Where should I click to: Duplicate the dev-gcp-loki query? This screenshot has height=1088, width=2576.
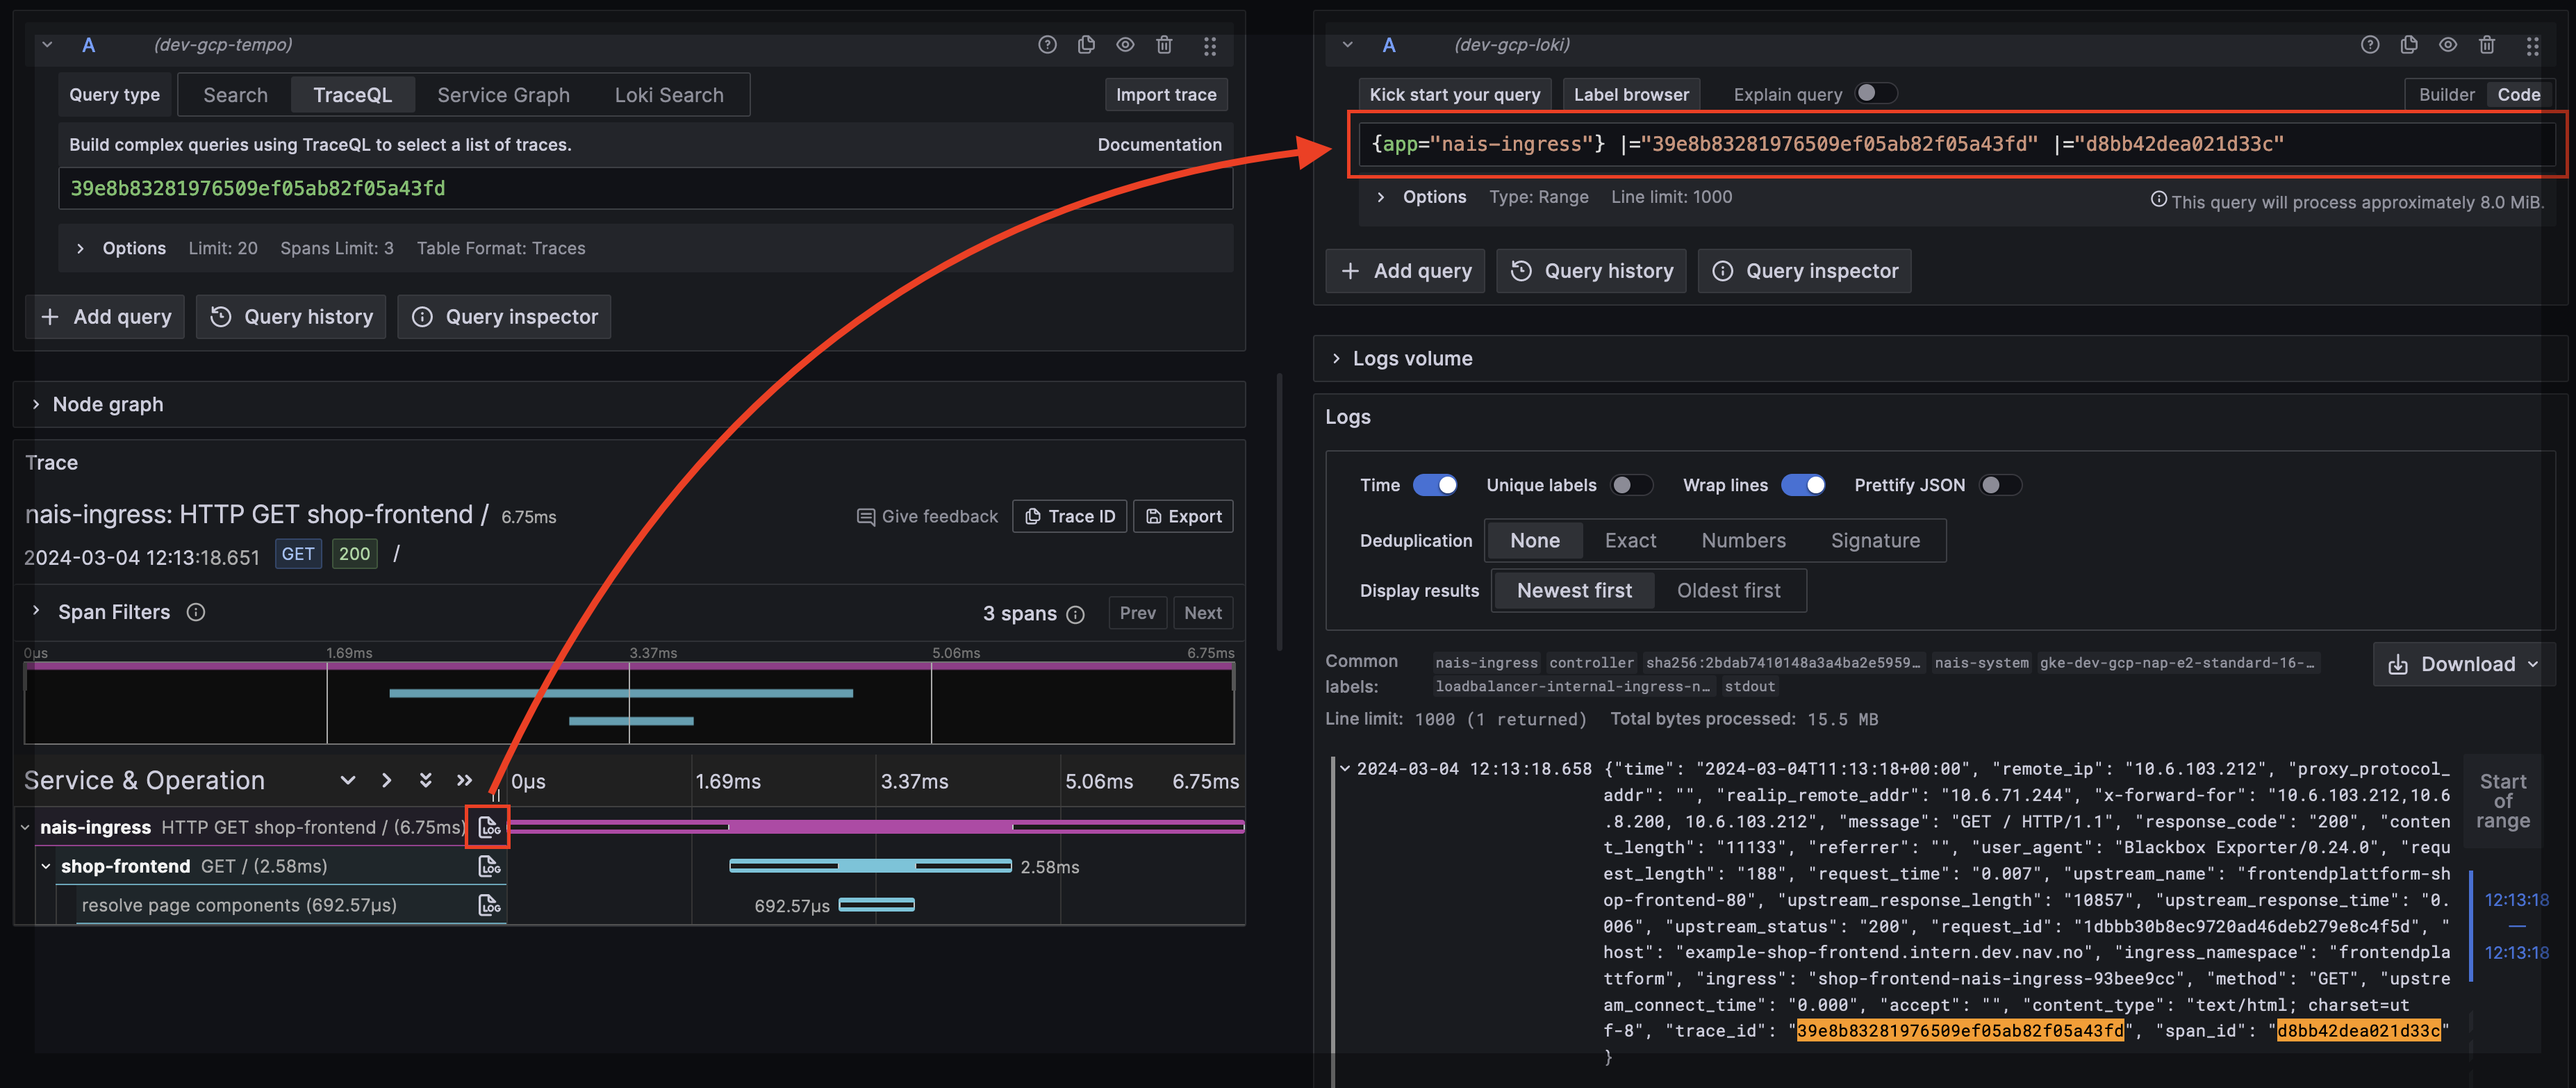[x=2409, y=45]
